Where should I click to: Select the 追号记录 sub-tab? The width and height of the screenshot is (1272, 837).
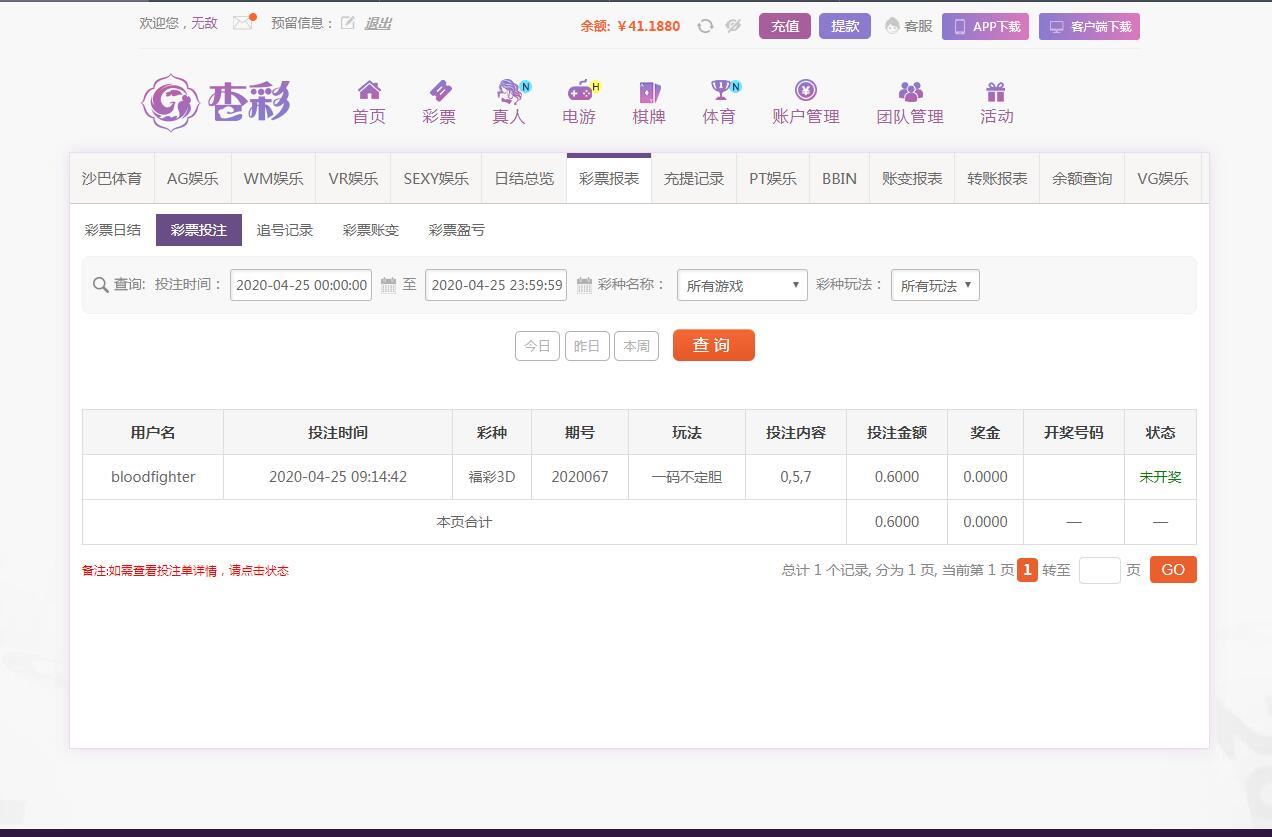(285, 230)
